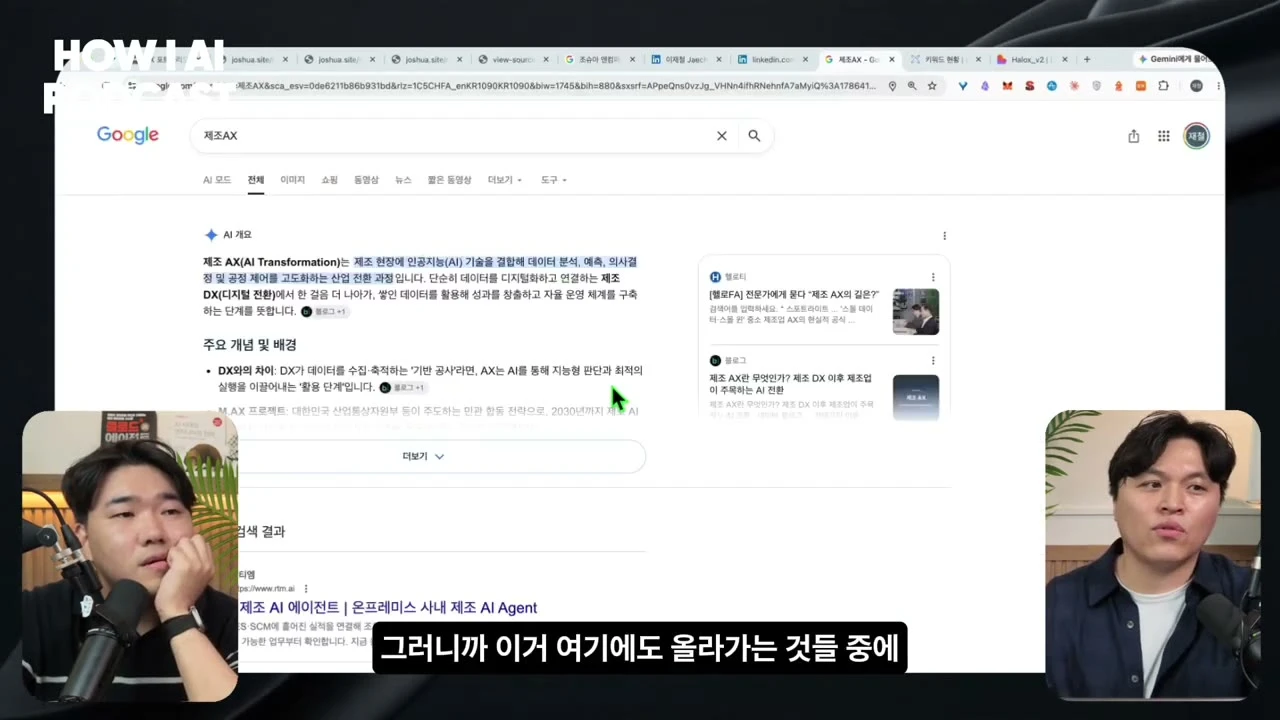Open the Google account avatar
1280x720 pixels.
(x=1196, y=136)
